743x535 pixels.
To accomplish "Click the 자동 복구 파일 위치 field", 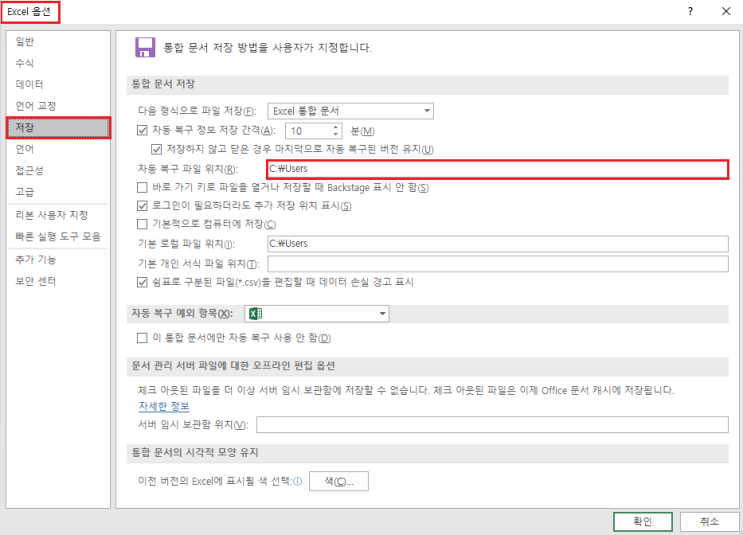I will coord(498,169).
